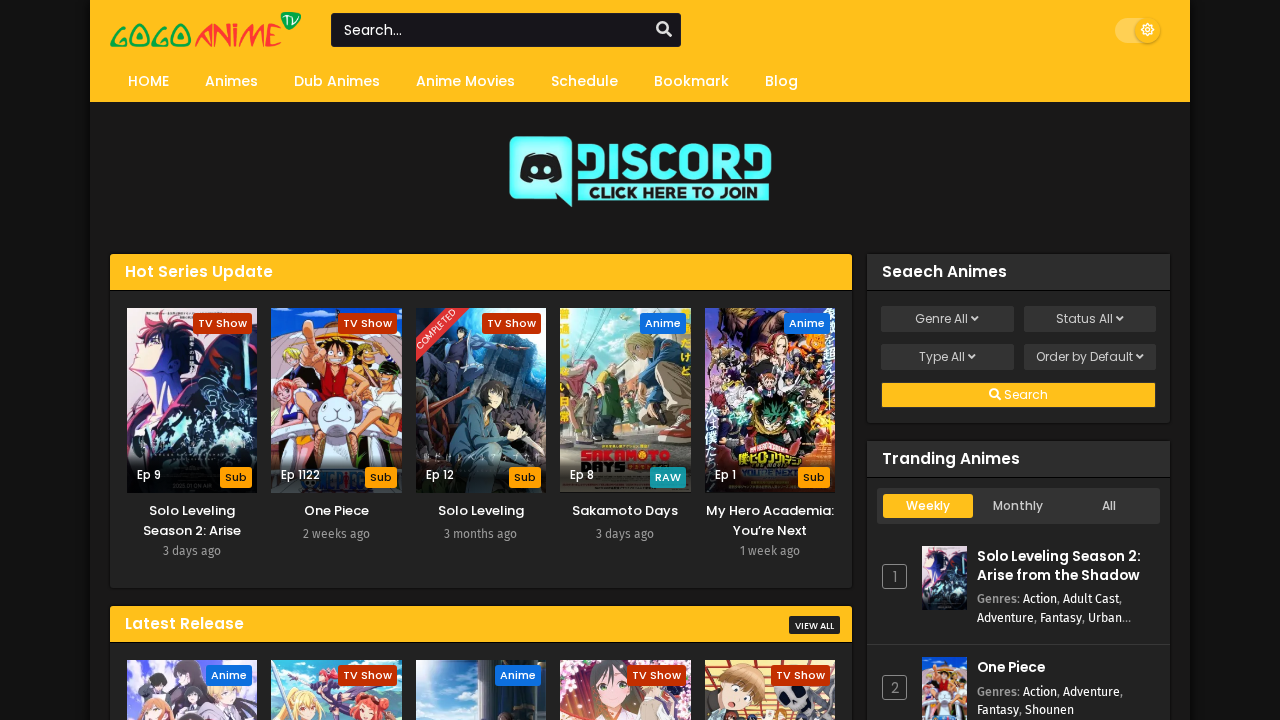Open the Schedule page

(584, 81)
